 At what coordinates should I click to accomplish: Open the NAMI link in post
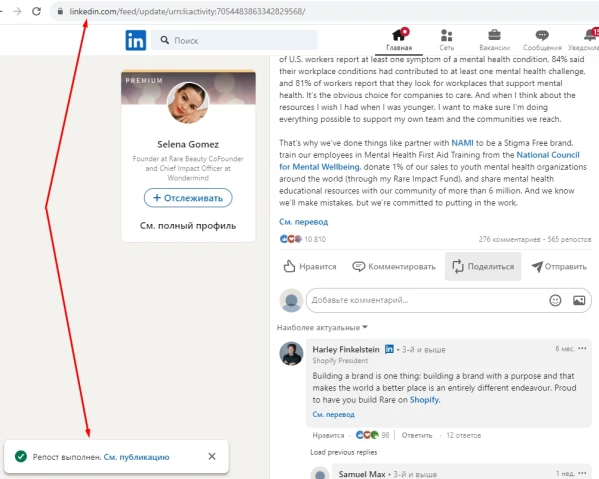coord(462,143)
